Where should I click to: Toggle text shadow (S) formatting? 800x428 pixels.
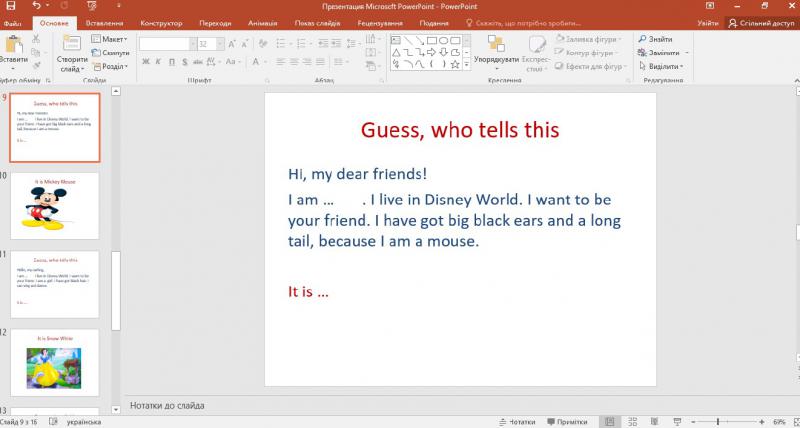point(185,62)
